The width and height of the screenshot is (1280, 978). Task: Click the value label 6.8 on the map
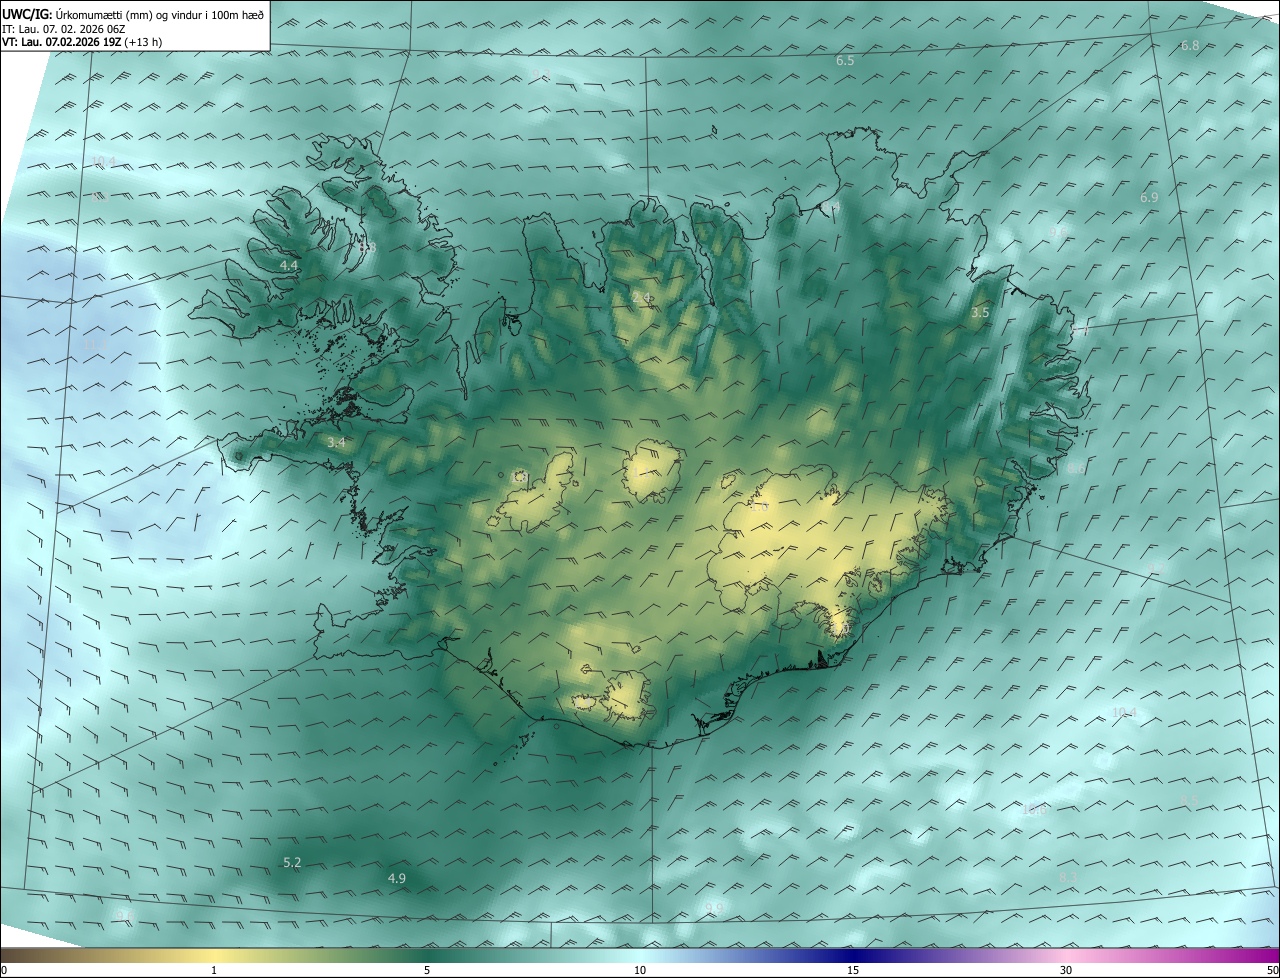tap(1190, 46)
